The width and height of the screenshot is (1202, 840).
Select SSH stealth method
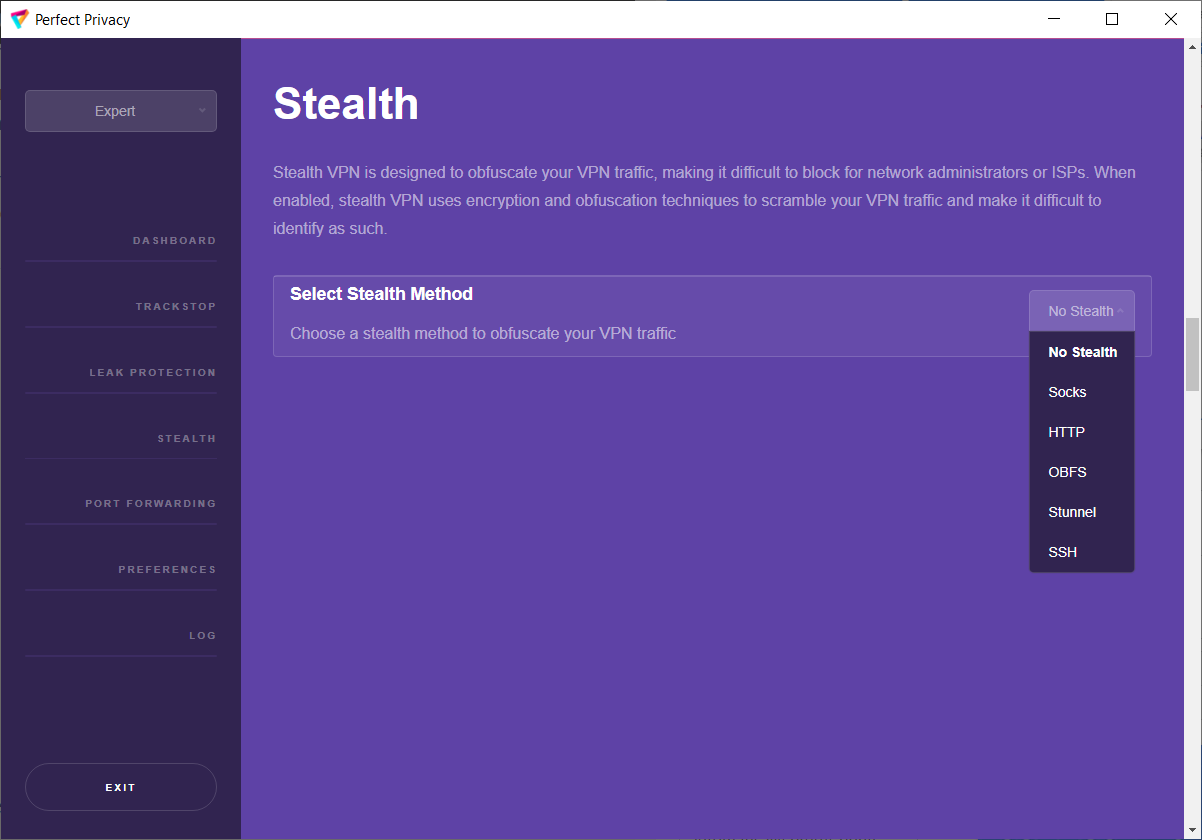[x=1082, y=552]
